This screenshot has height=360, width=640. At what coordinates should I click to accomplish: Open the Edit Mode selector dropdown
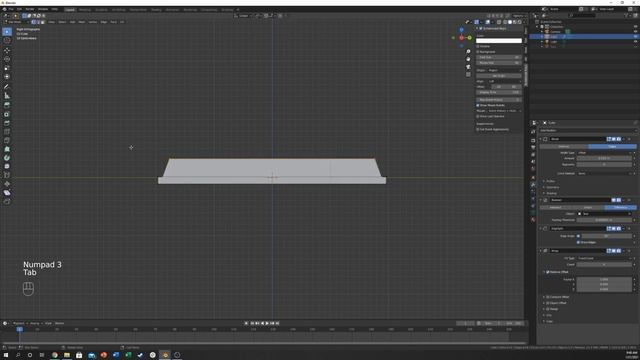tap(16, 22)
